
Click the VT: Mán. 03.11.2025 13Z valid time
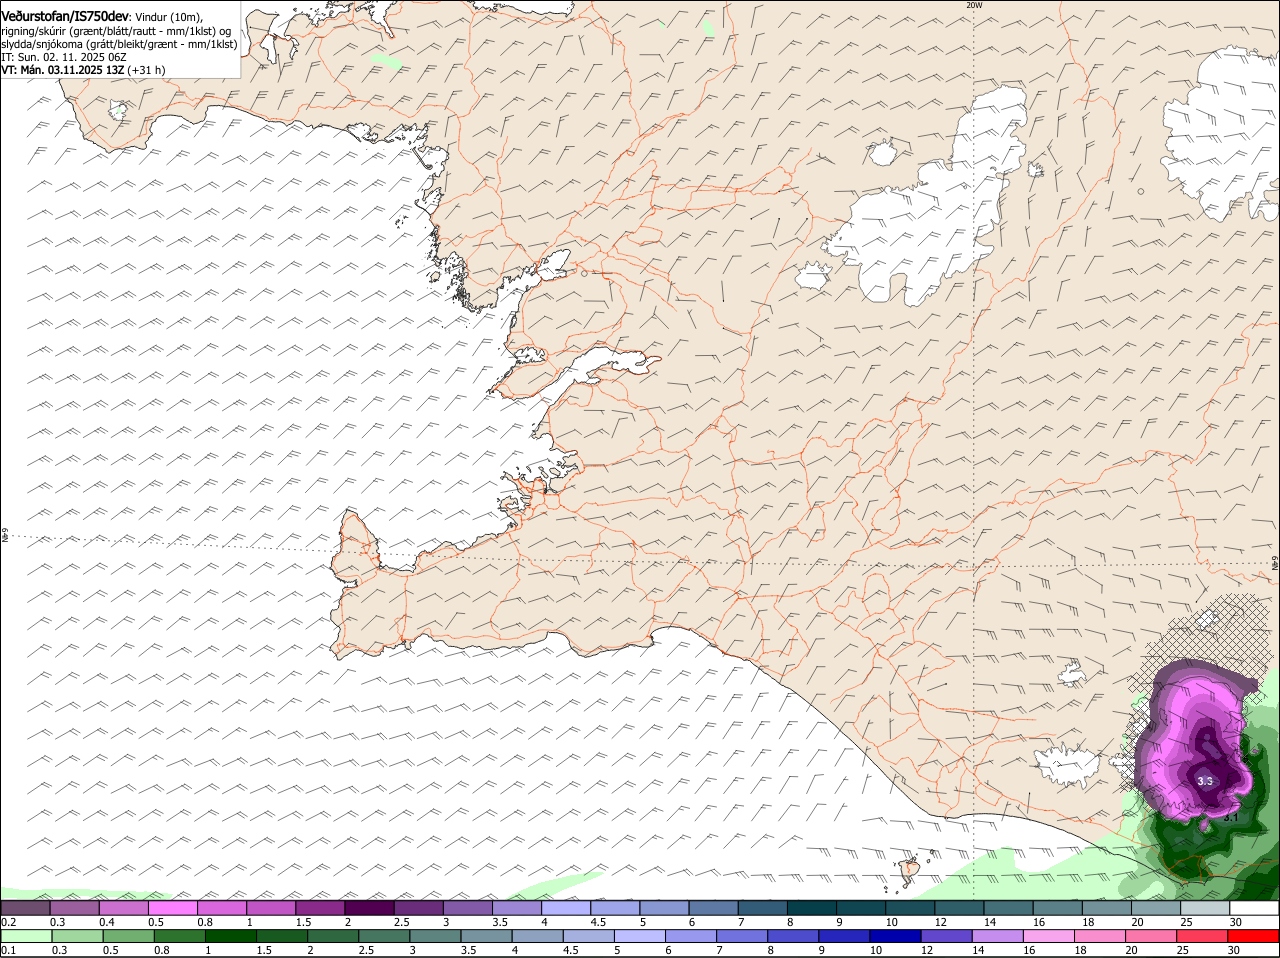(62, 70)
